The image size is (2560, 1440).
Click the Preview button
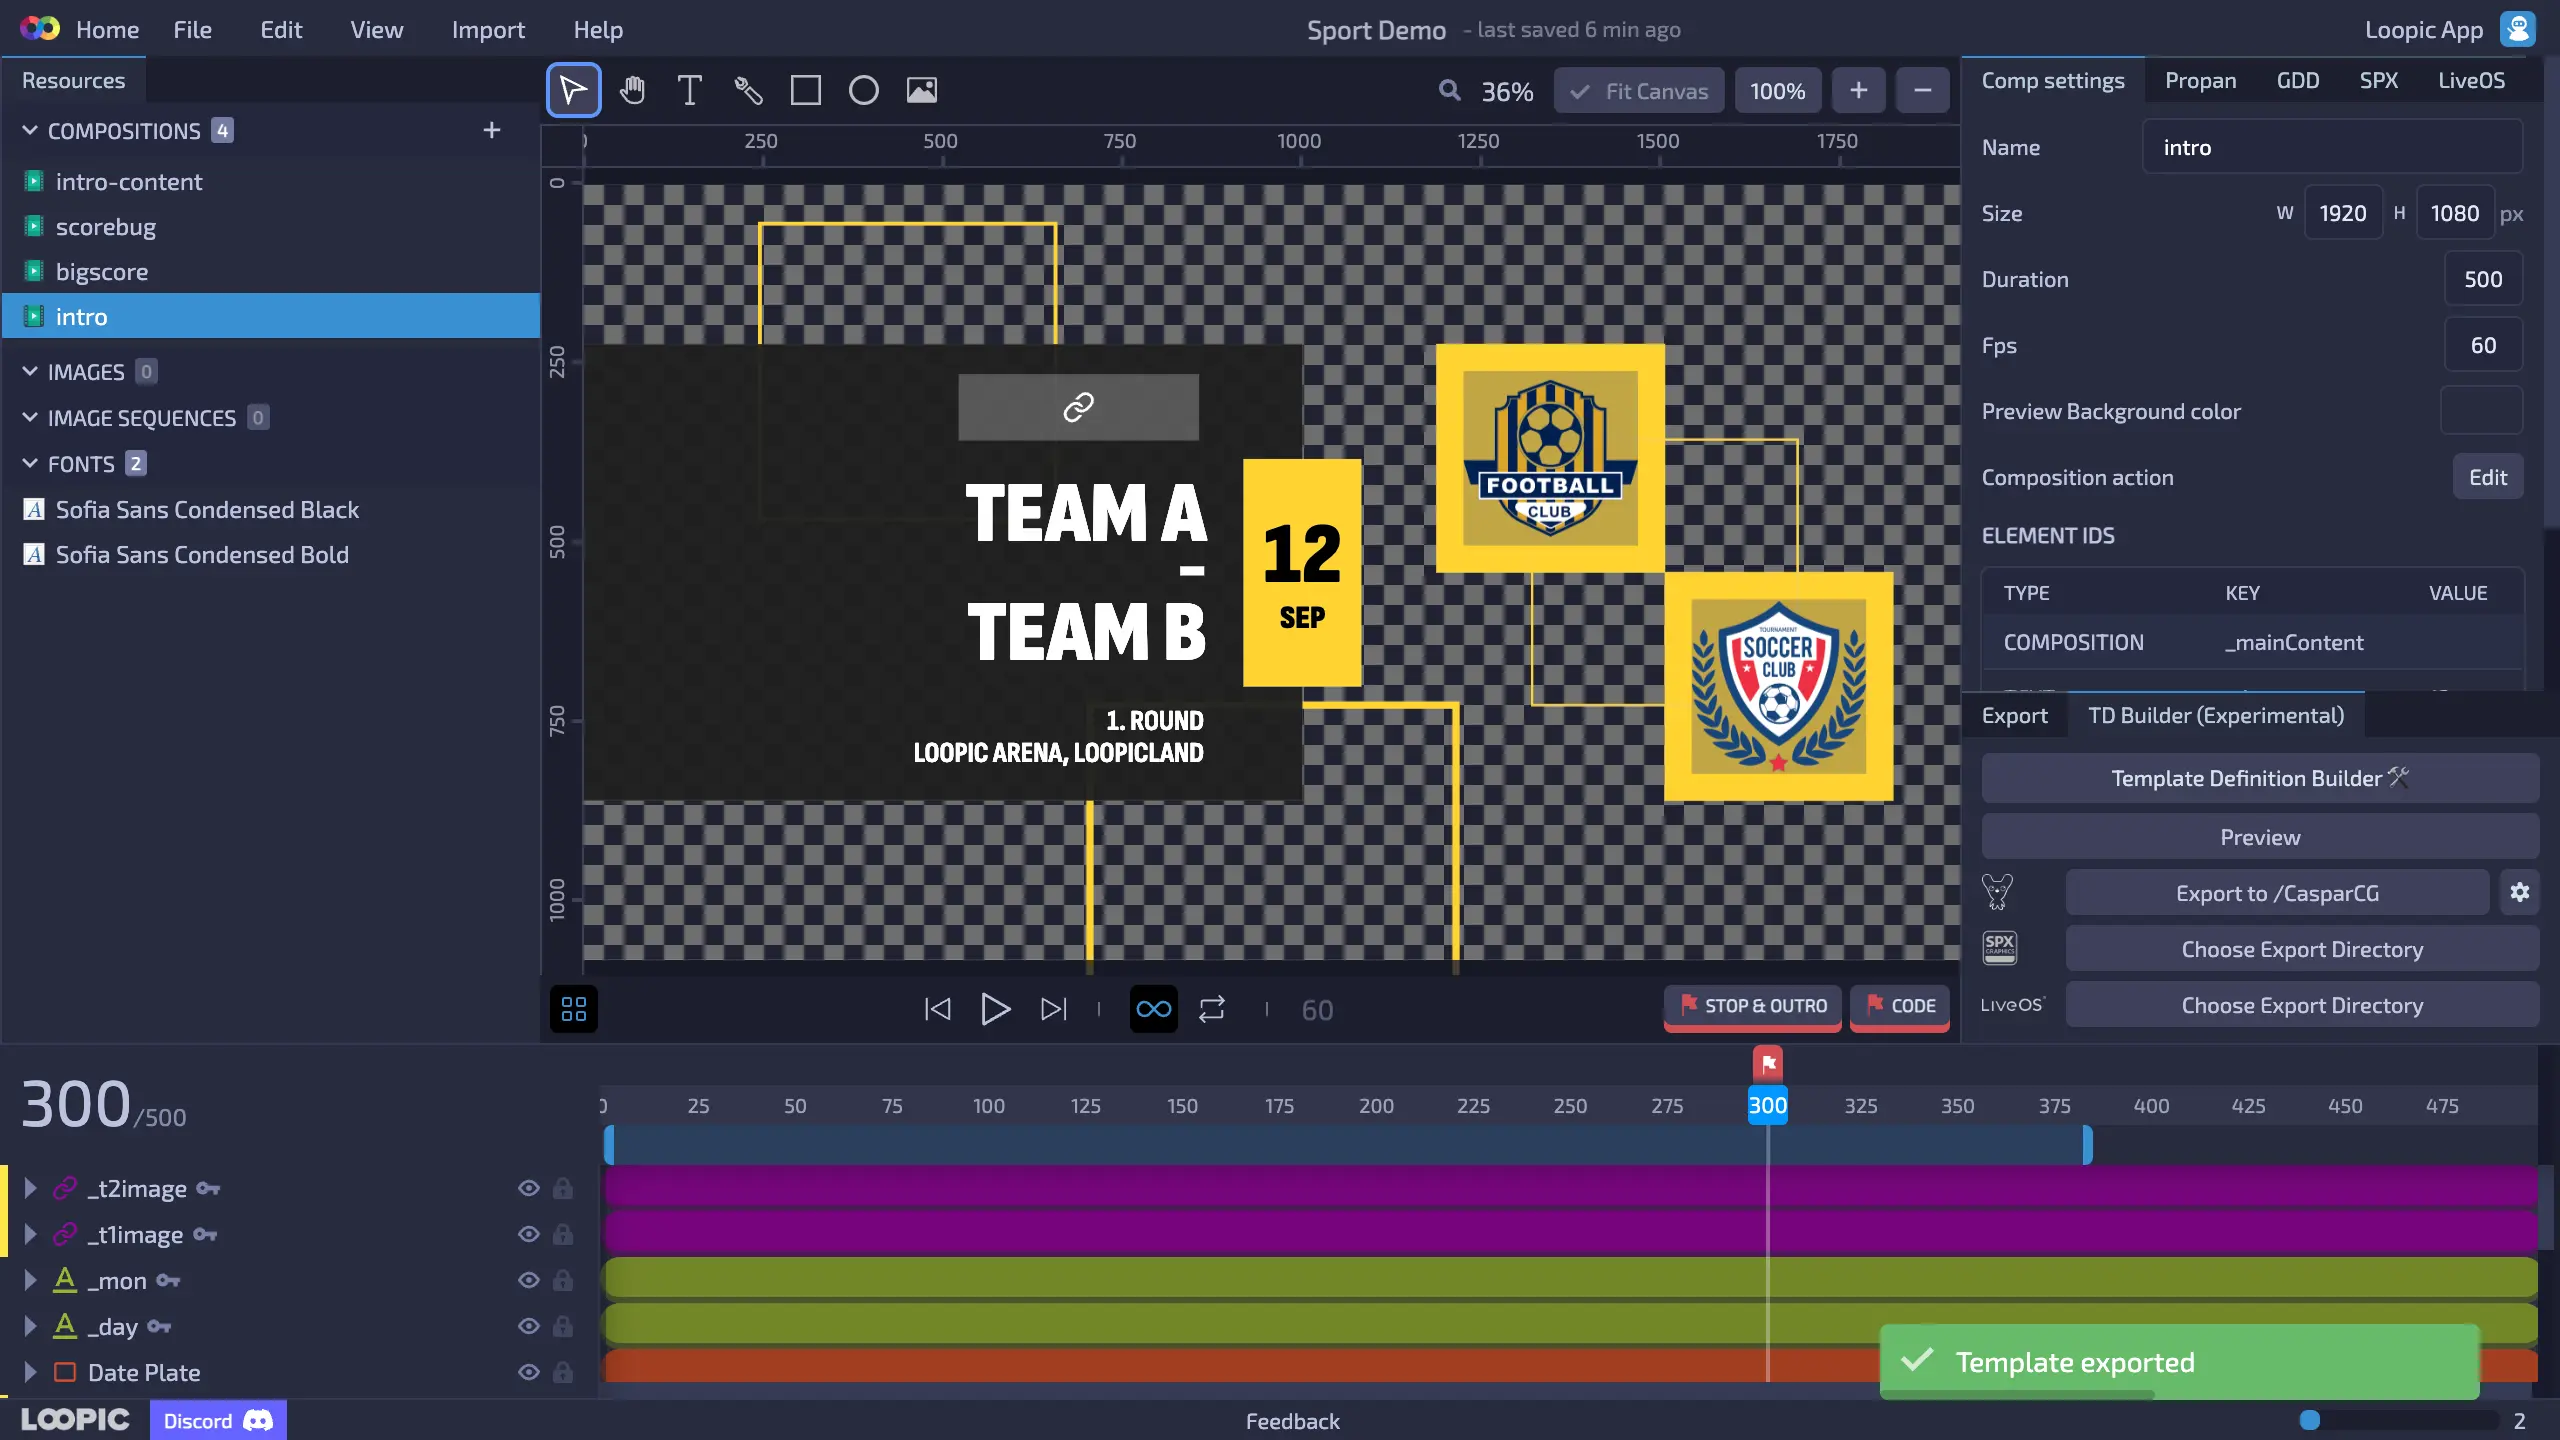[2260, 837]
